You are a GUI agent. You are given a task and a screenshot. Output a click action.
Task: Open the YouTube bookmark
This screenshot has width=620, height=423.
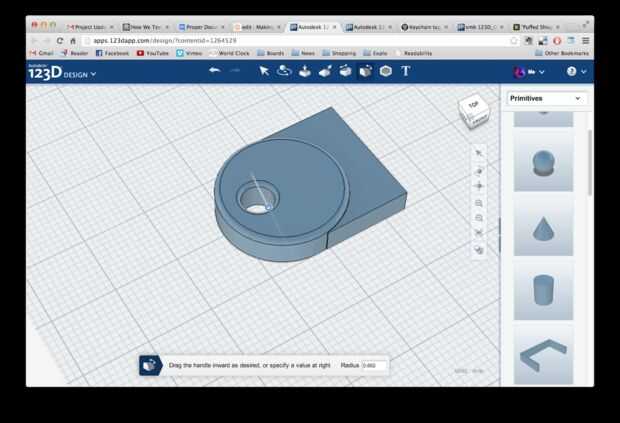point(153,53)
